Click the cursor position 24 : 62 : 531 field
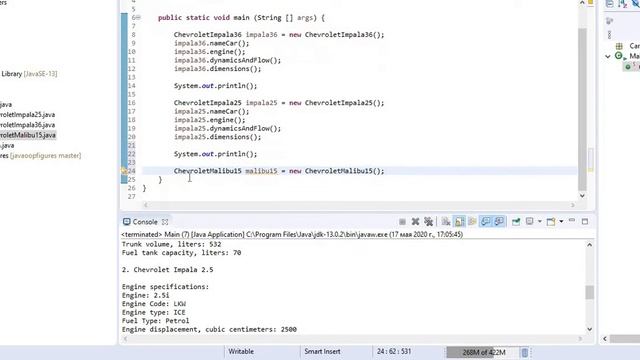The width and height of the screenshot is (640, 360). [394, 351]
